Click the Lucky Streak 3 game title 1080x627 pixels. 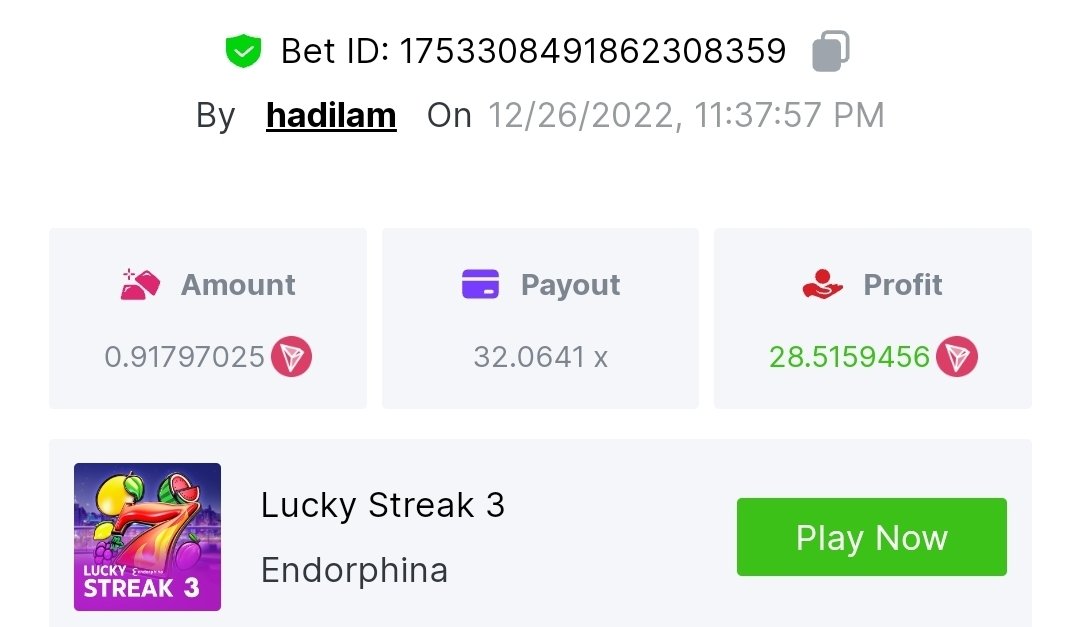(383, 505)
